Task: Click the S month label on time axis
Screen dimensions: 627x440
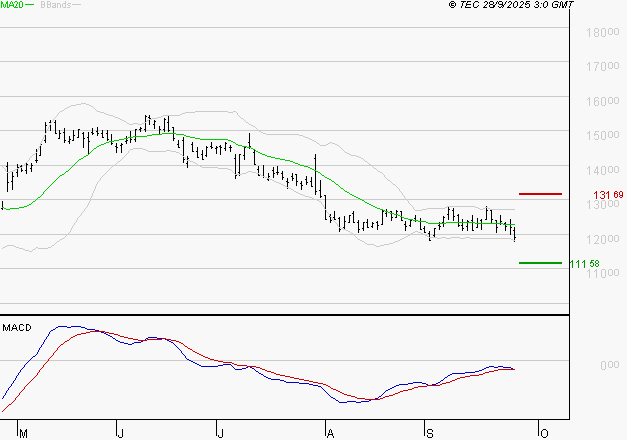Action: click(430, 433)
